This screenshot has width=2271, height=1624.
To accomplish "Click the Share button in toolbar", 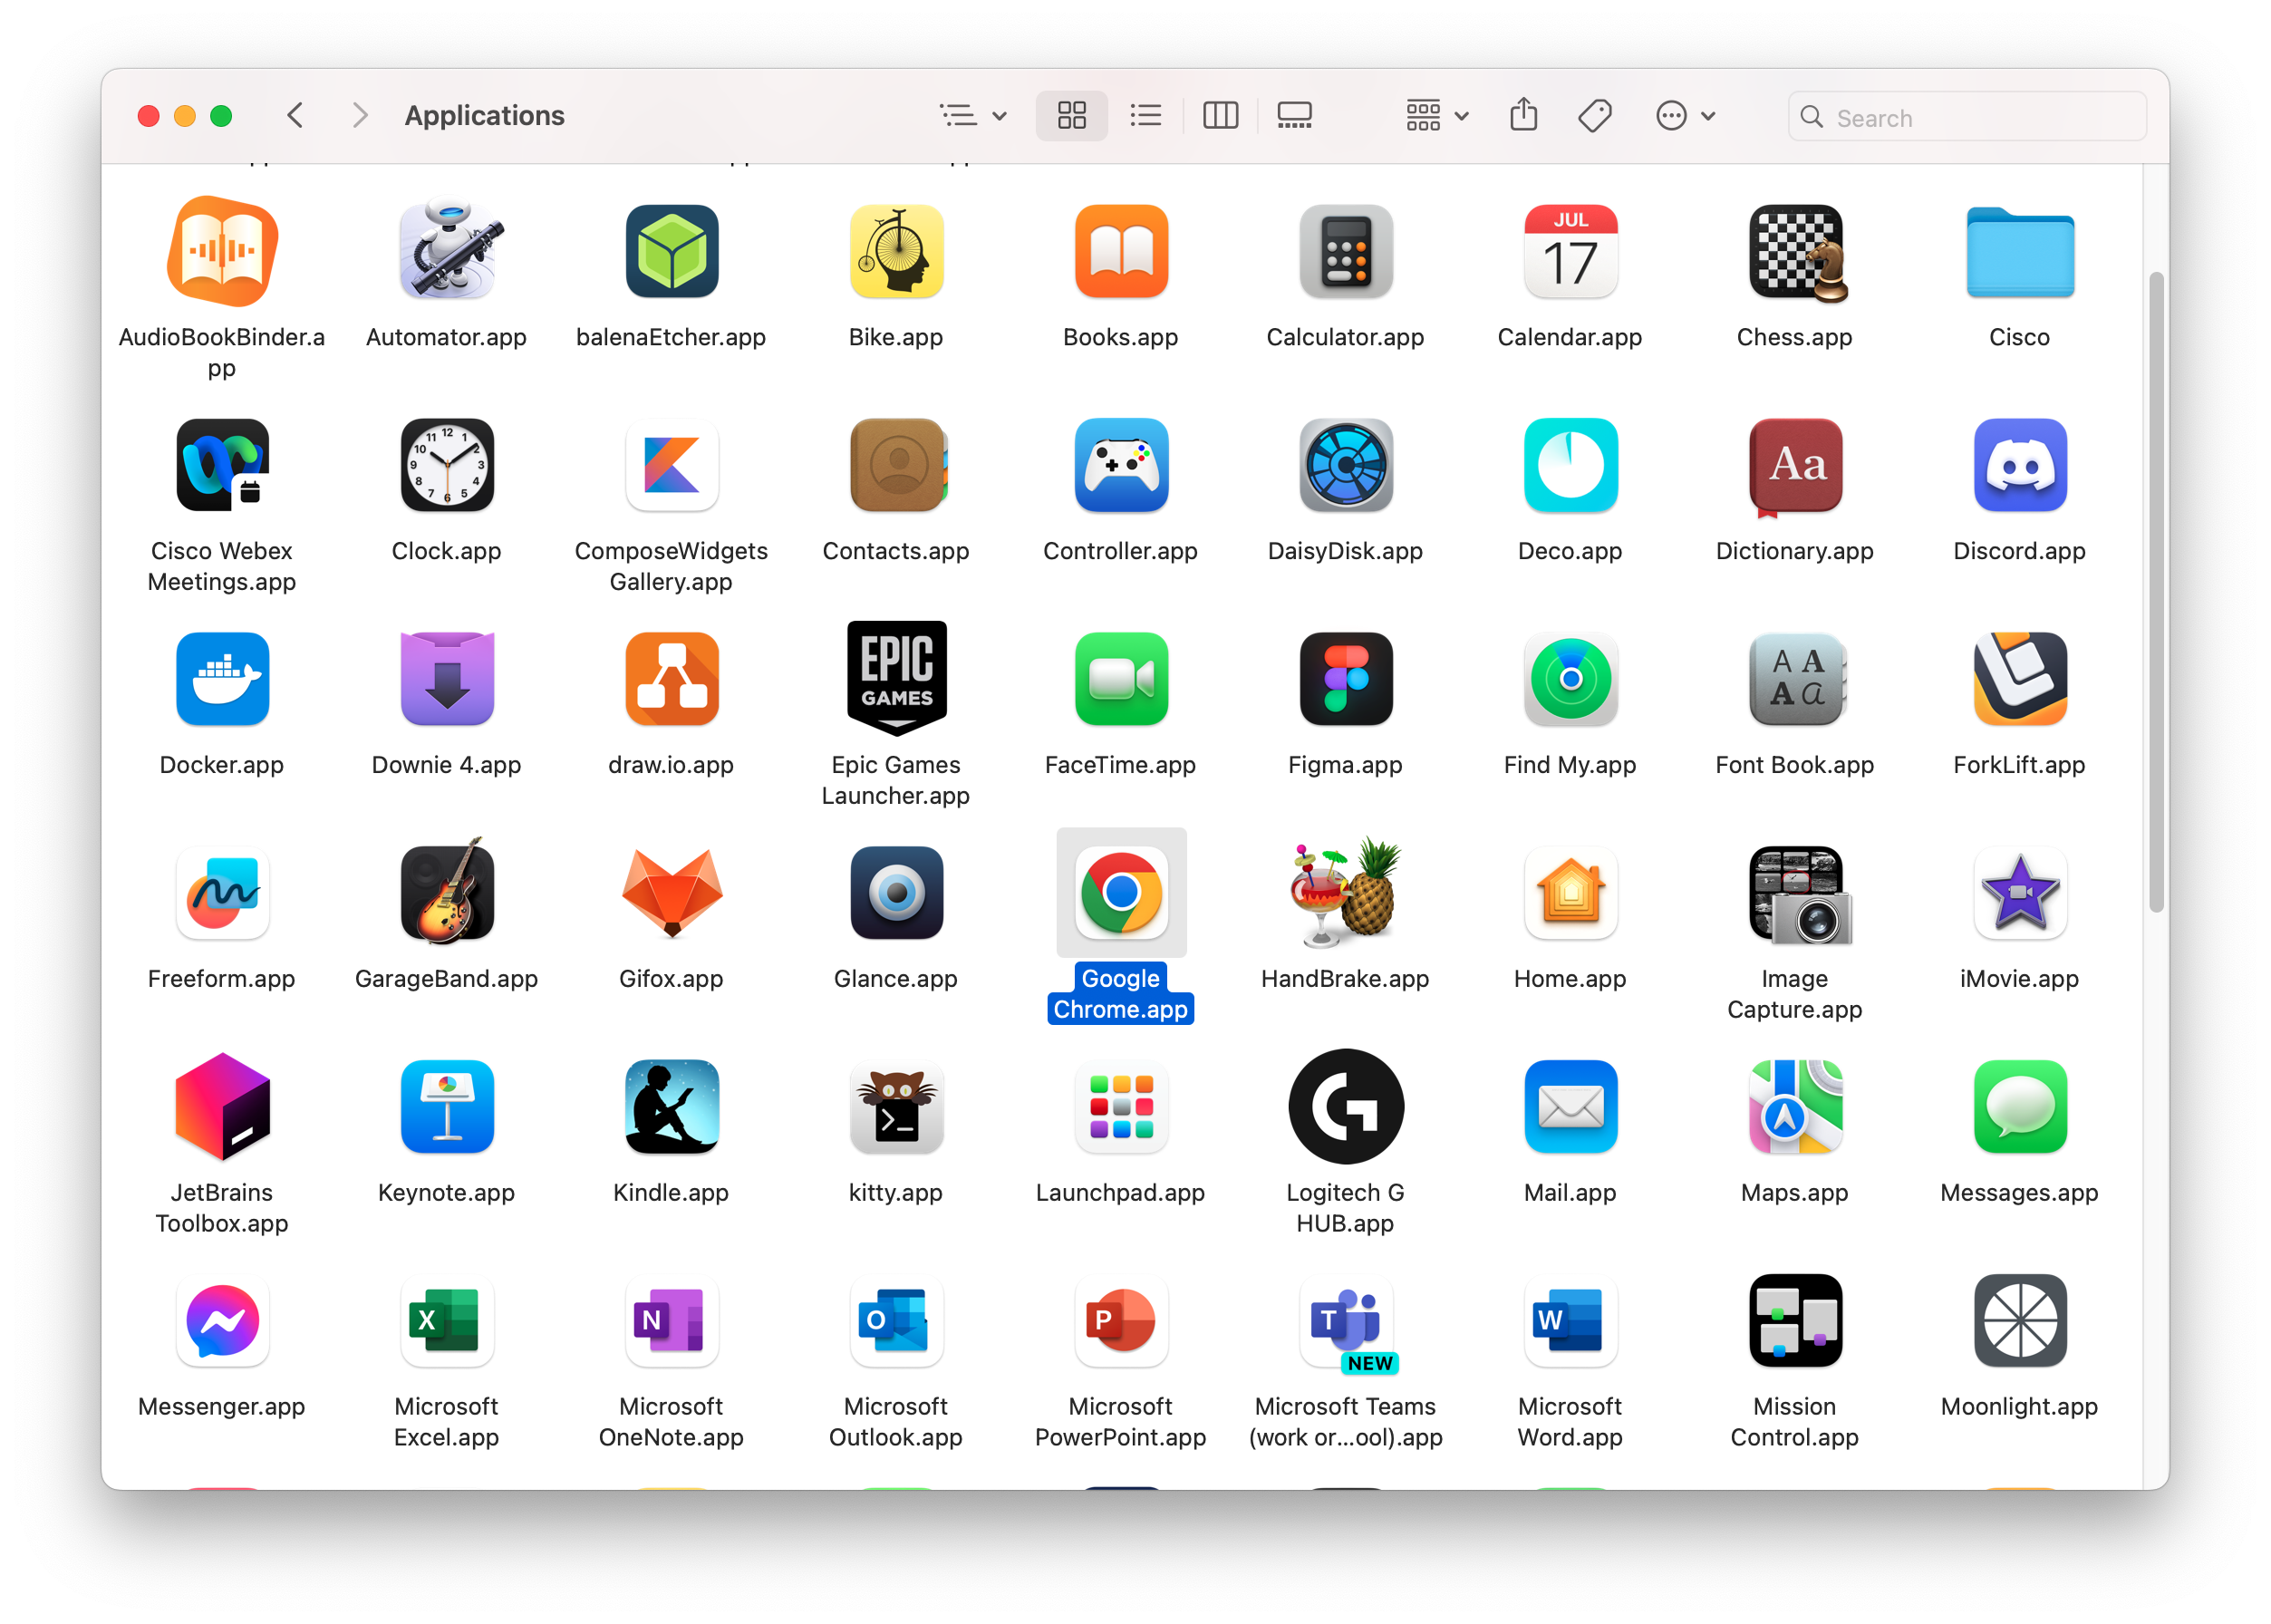I will pyautogui.click(x=1524, y=114).
